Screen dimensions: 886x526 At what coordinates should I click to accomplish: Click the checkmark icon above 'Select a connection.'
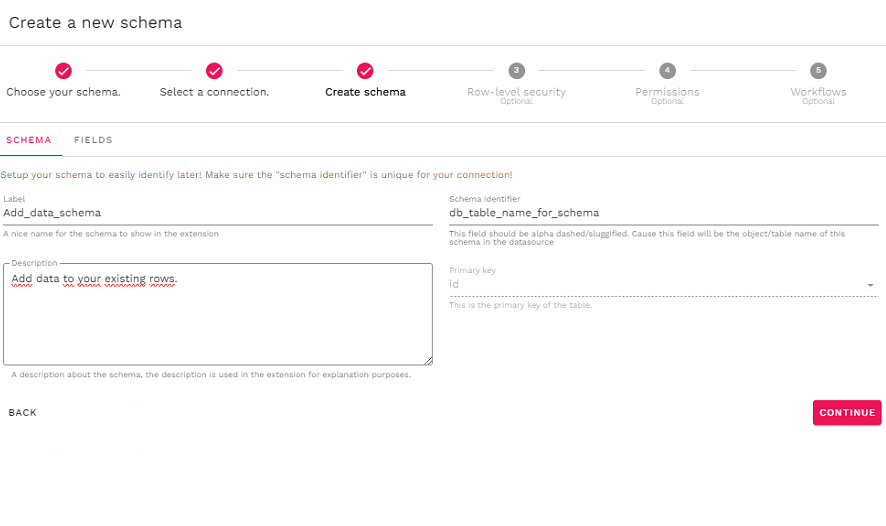pyautogui.click(x=214, y=71)
